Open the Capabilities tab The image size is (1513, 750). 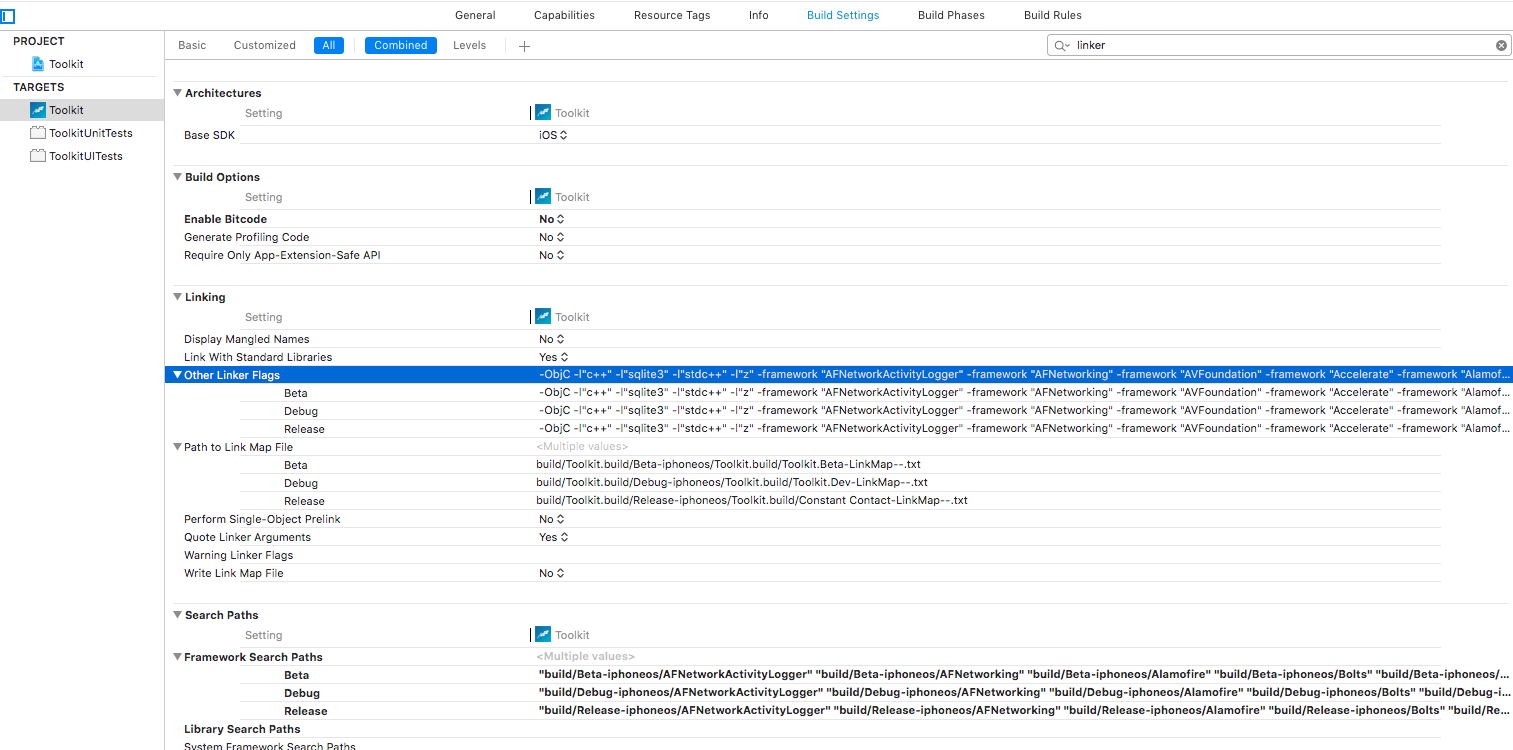tap(564, 15)
